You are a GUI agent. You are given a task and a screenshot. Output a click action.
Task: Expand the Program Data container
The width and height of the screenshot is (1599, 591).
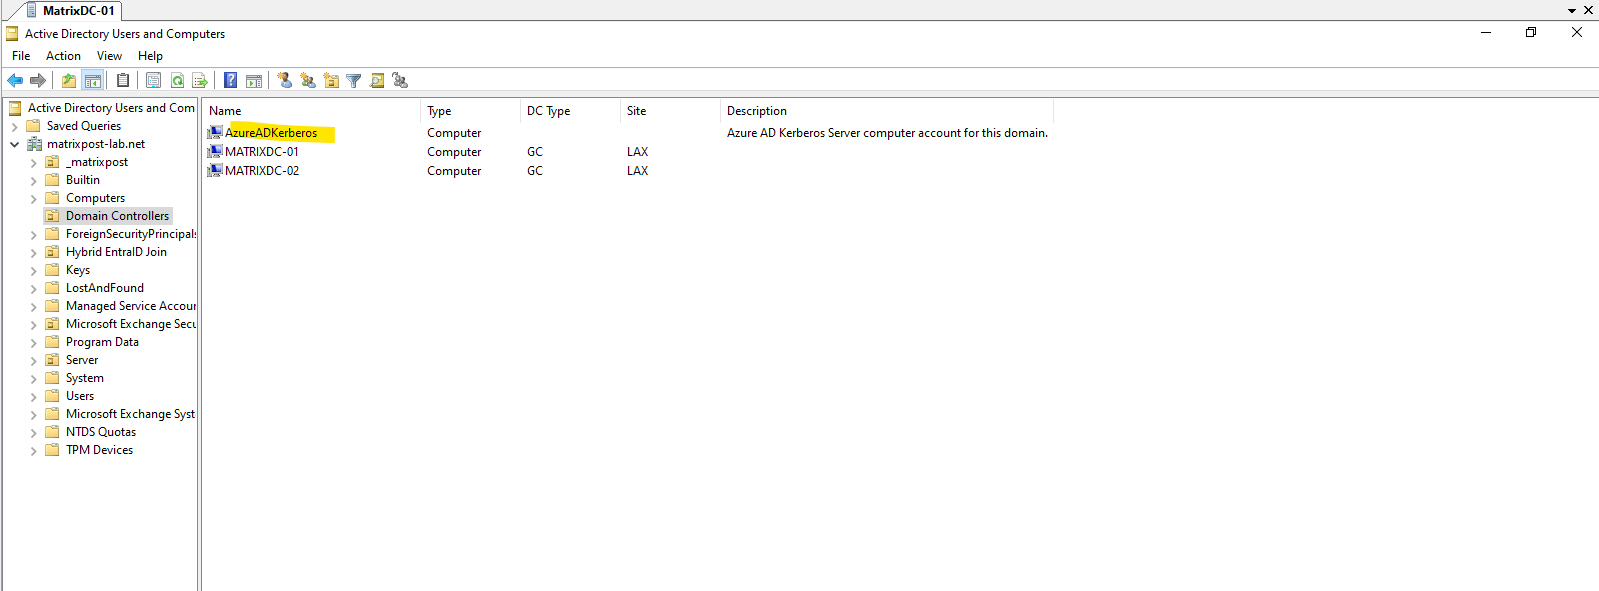pyautogui.click(x=33, y=343)
